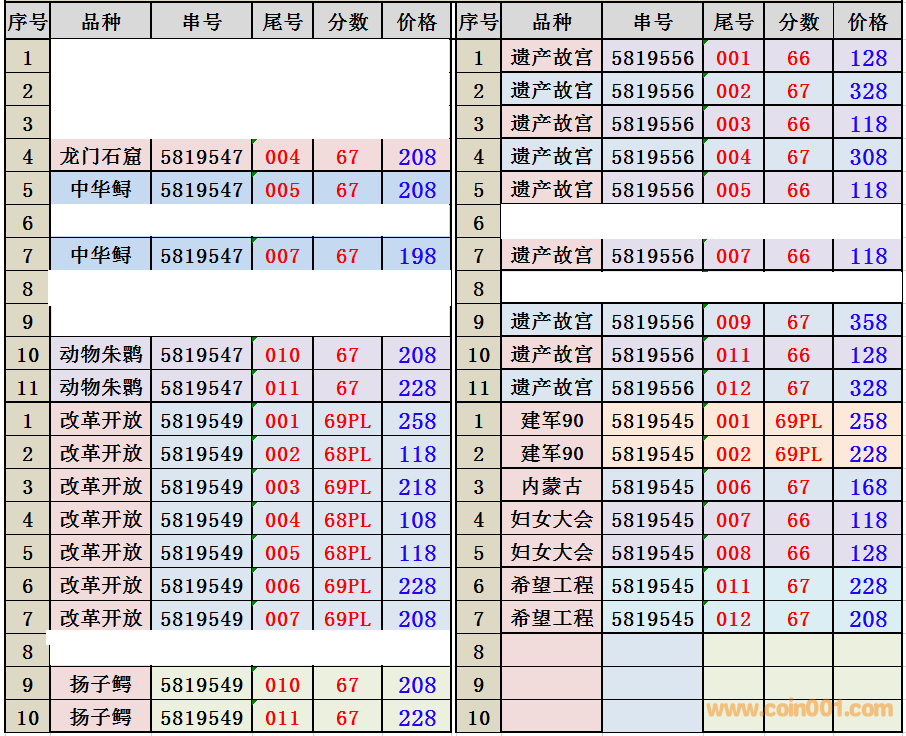Click serial 5819547 in 龙门石窟 row
Screen dimensions: 906x736
201,157
